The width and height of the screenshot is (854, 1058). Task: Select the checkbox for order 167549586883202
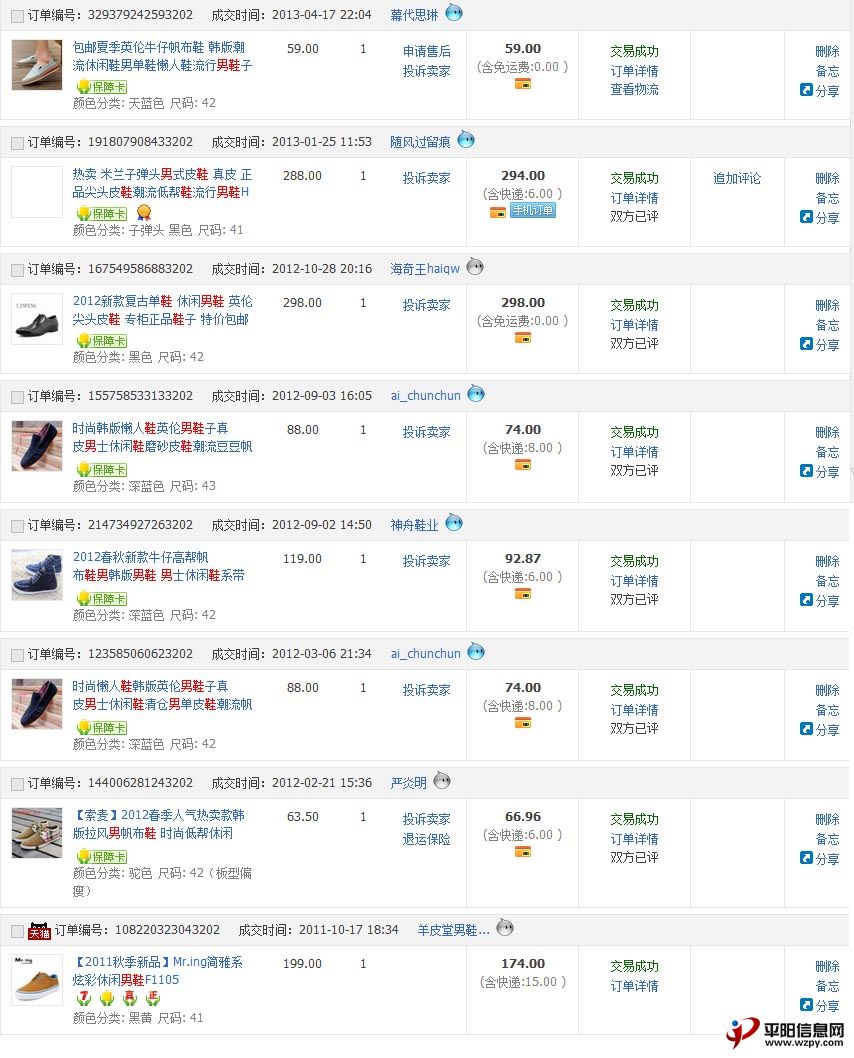18,270
